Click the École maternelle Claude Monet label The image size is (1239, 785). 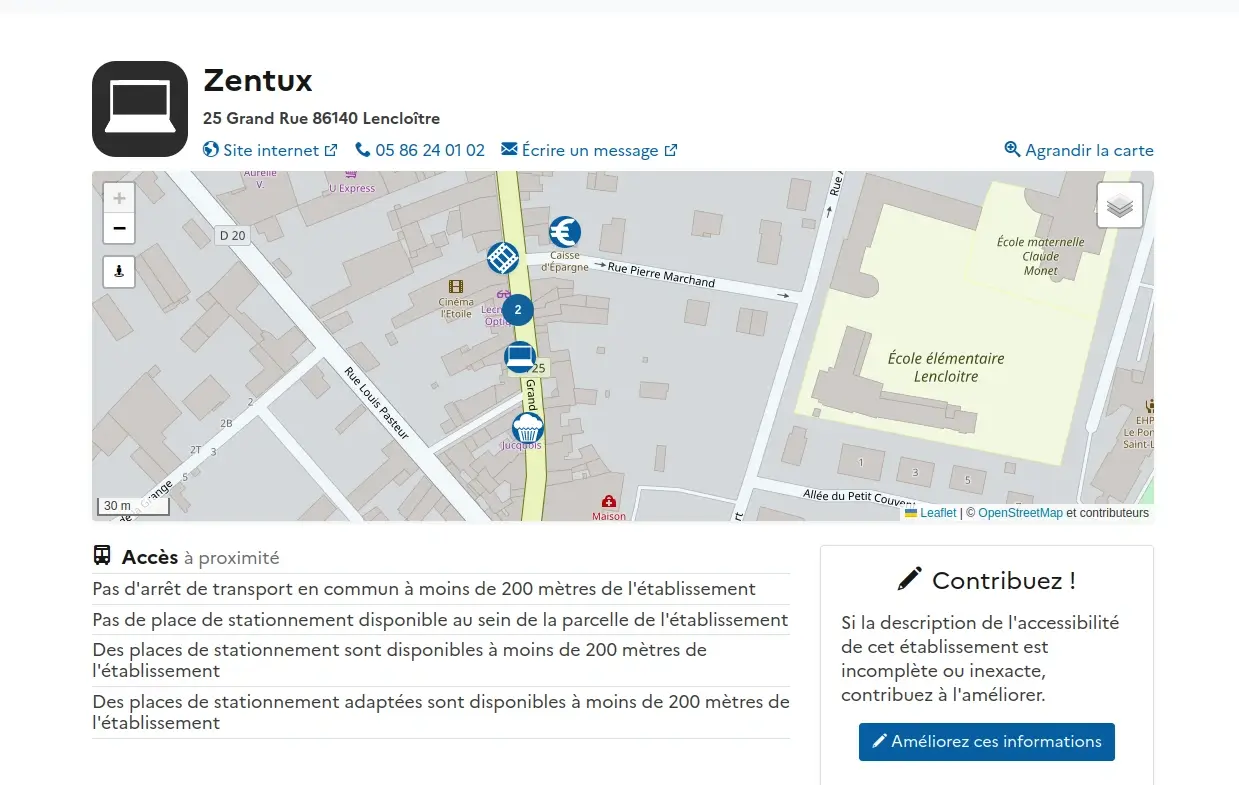1040,256
